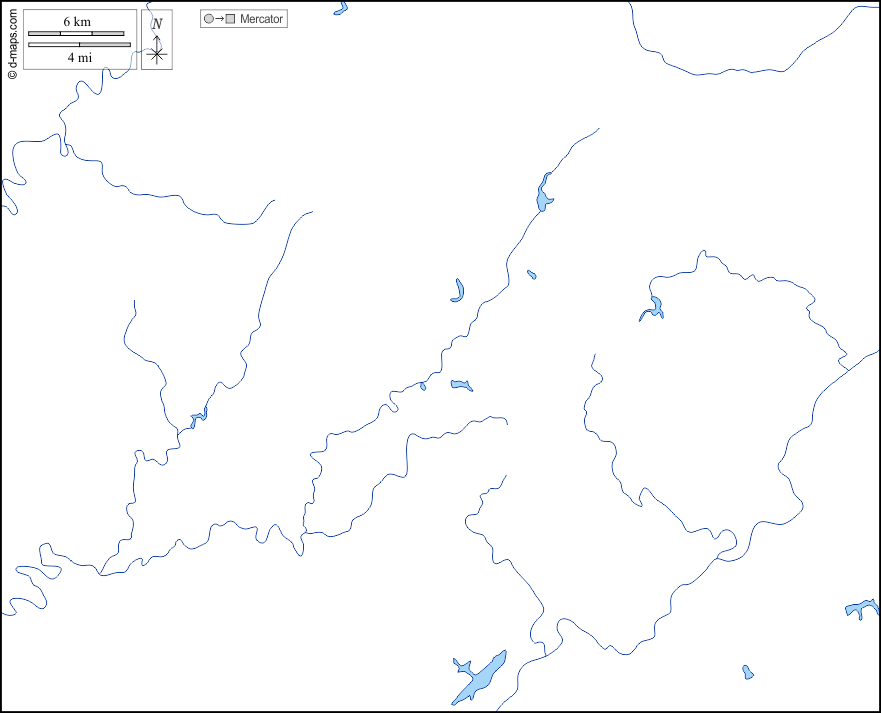Select the small lake in bottom right corner area
This screenshot has width=881, height=713.
pos(747,672)
